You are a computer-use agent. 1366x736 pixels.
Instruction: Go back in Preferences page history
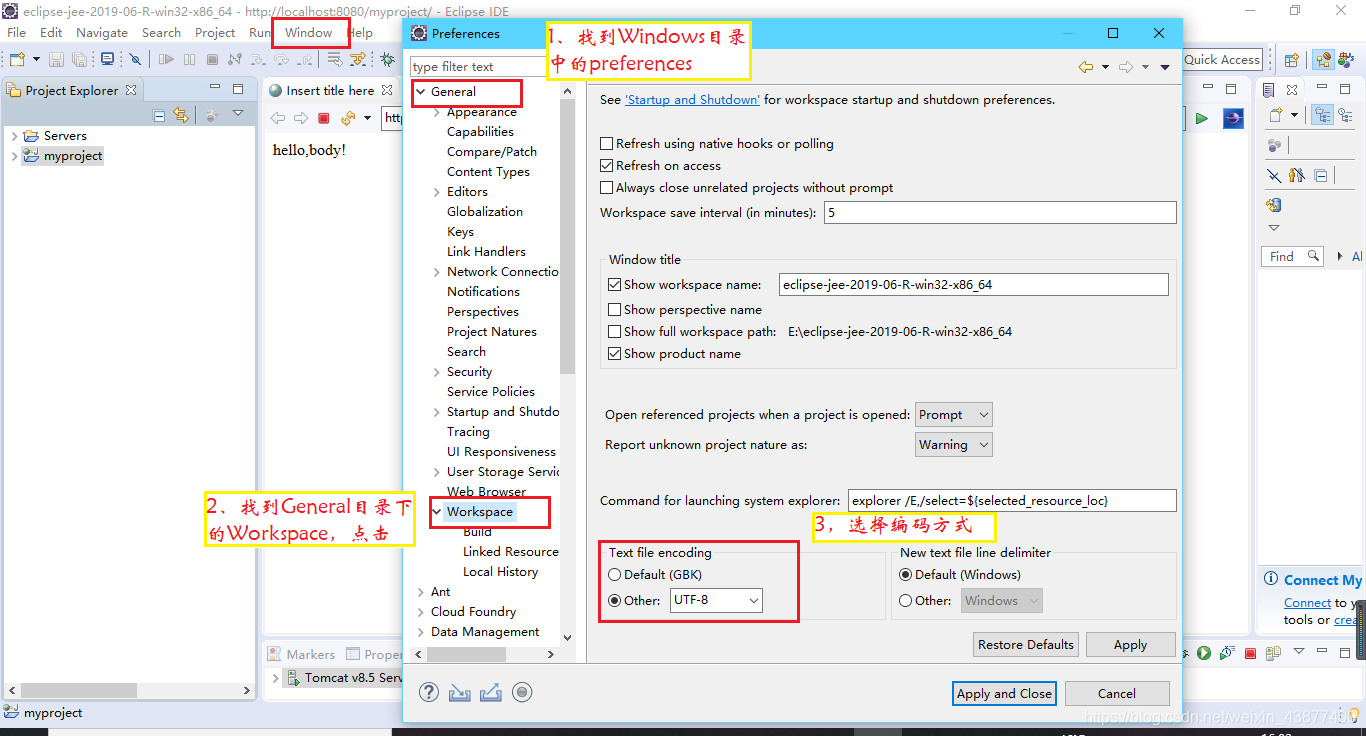tap(1086, 67)
